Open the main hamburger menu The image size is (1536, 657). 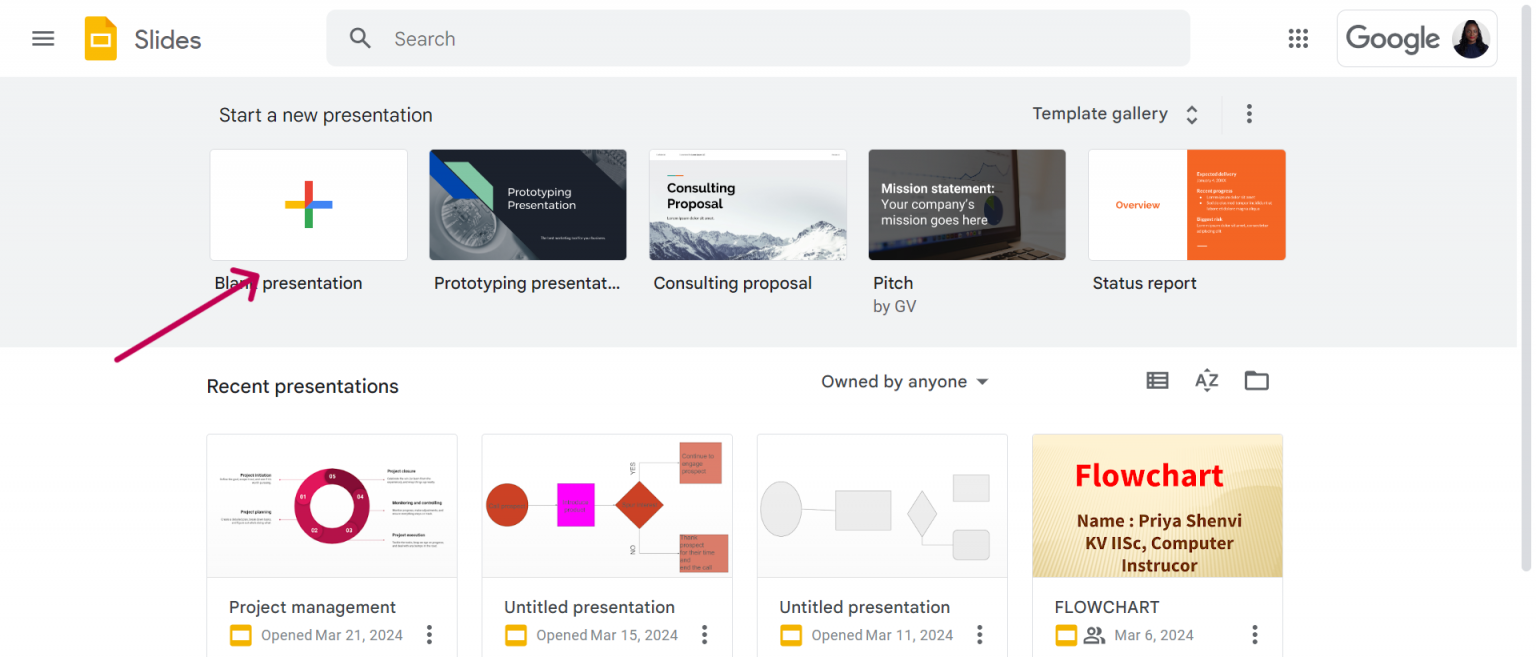click(x=43, y=38)
